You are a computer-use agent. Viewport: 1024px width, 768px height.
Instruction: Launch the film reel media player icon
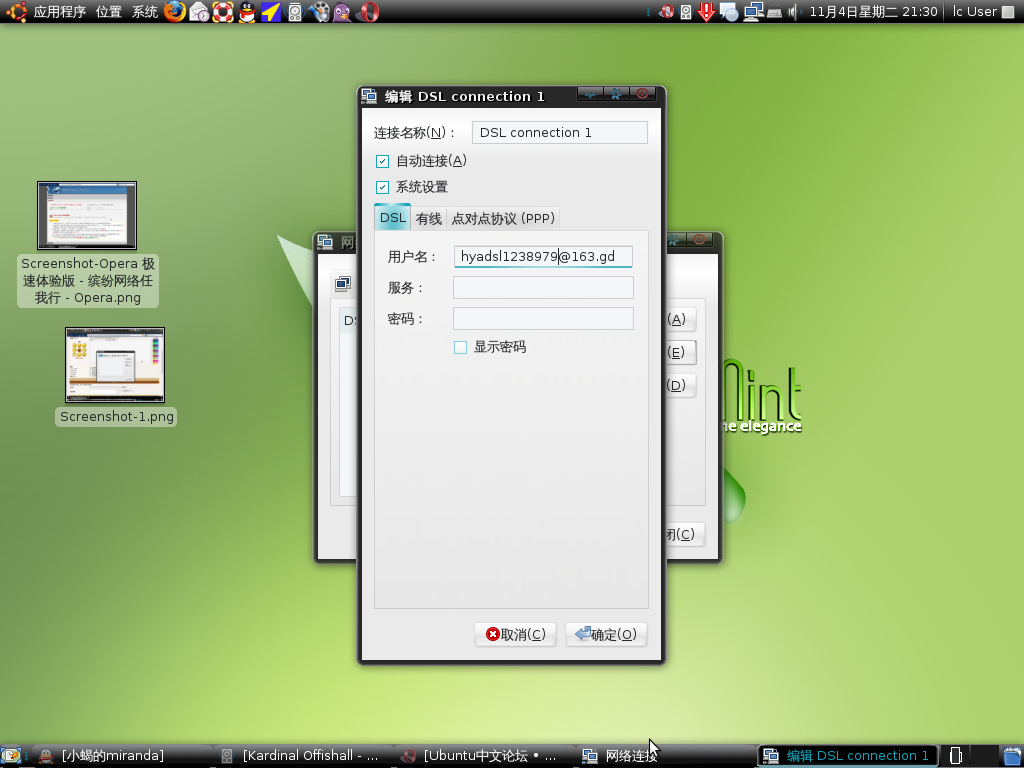319,12
